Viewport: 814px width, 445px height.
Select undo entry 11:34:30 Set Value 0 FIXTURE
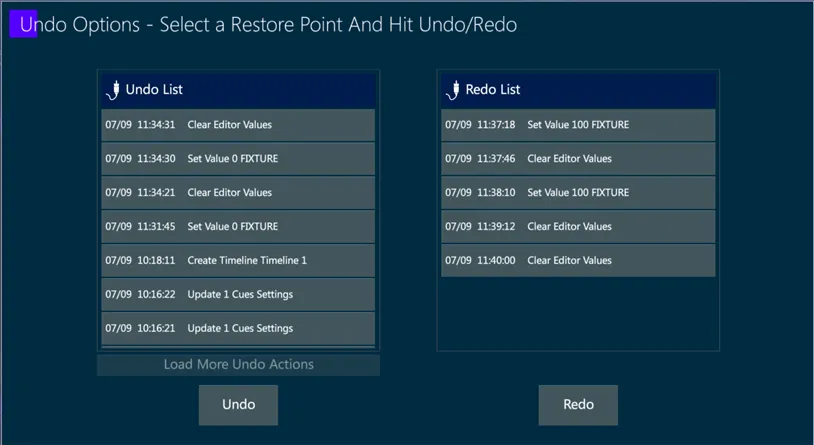(x=238, y=158)
